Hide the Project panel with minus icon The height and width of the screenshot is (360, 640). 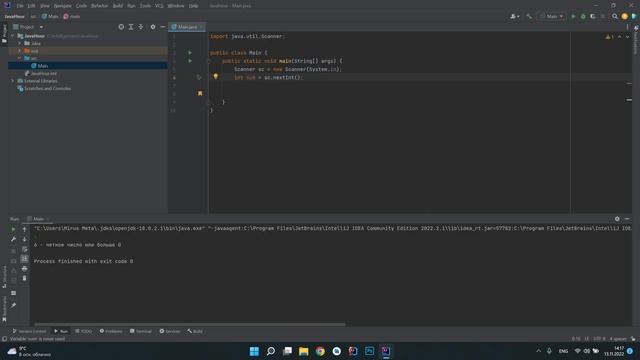[x=162, y=27]
